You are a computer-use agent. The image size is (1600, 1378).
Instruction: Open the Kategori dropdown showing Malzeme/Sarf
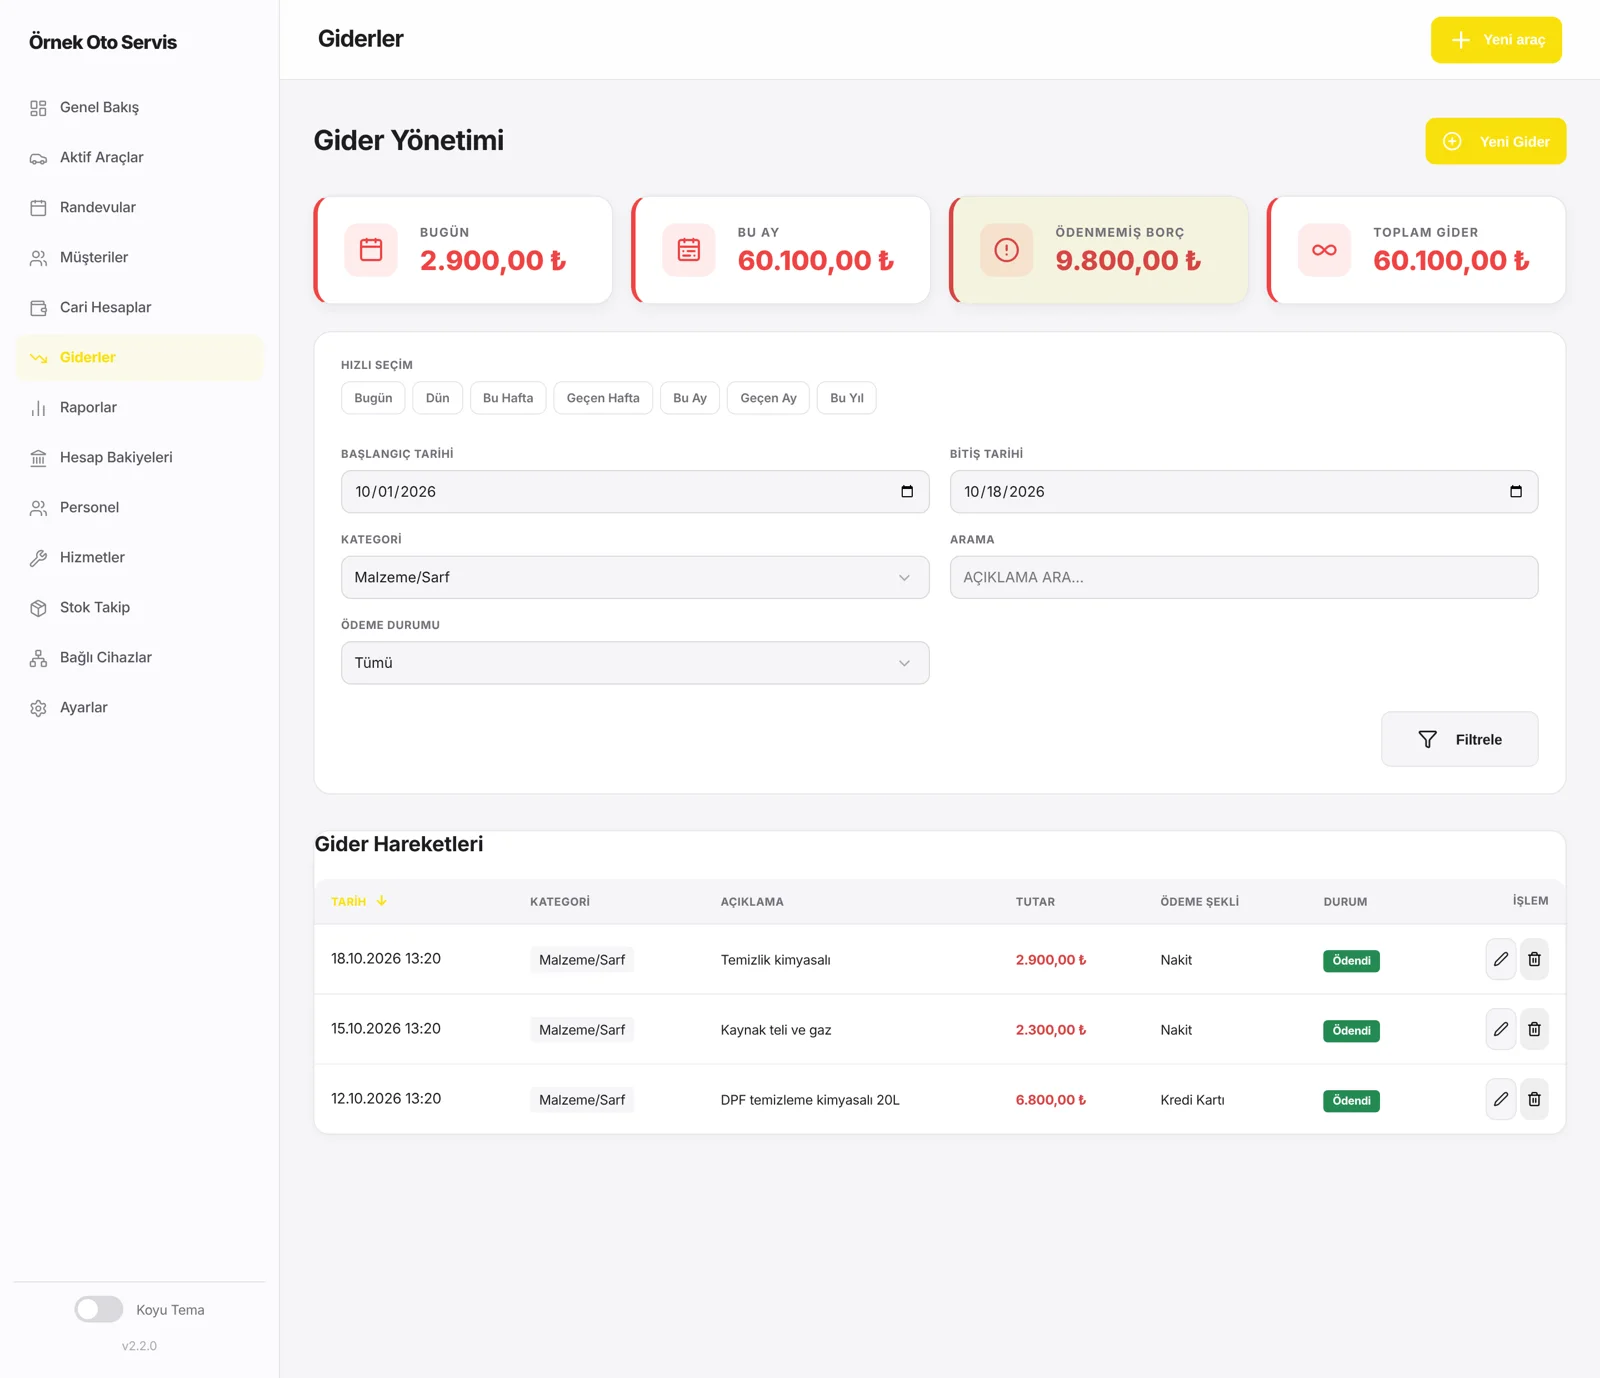tap(635, 577)
